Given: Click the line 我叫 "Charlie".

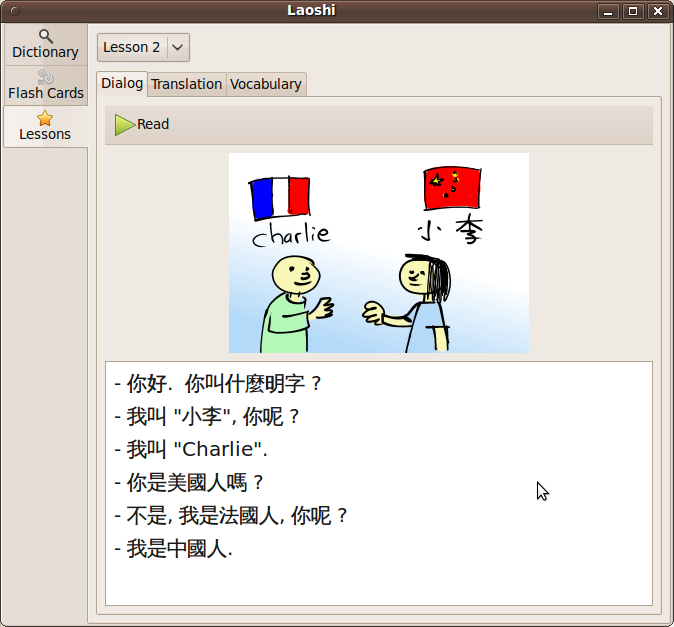Looking at the screenshot, I should coord(191,450).
